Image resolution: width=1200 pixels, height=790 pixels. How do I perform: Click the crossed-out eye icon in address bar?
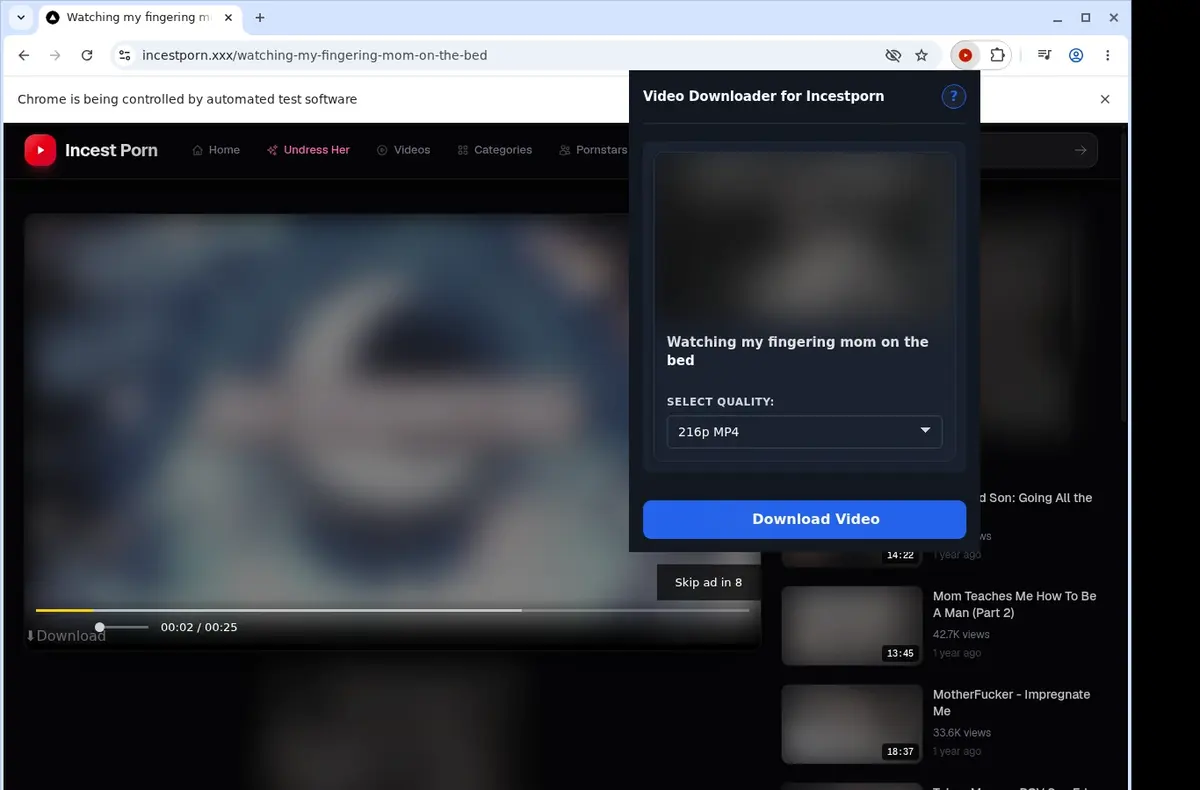point(893,56)
